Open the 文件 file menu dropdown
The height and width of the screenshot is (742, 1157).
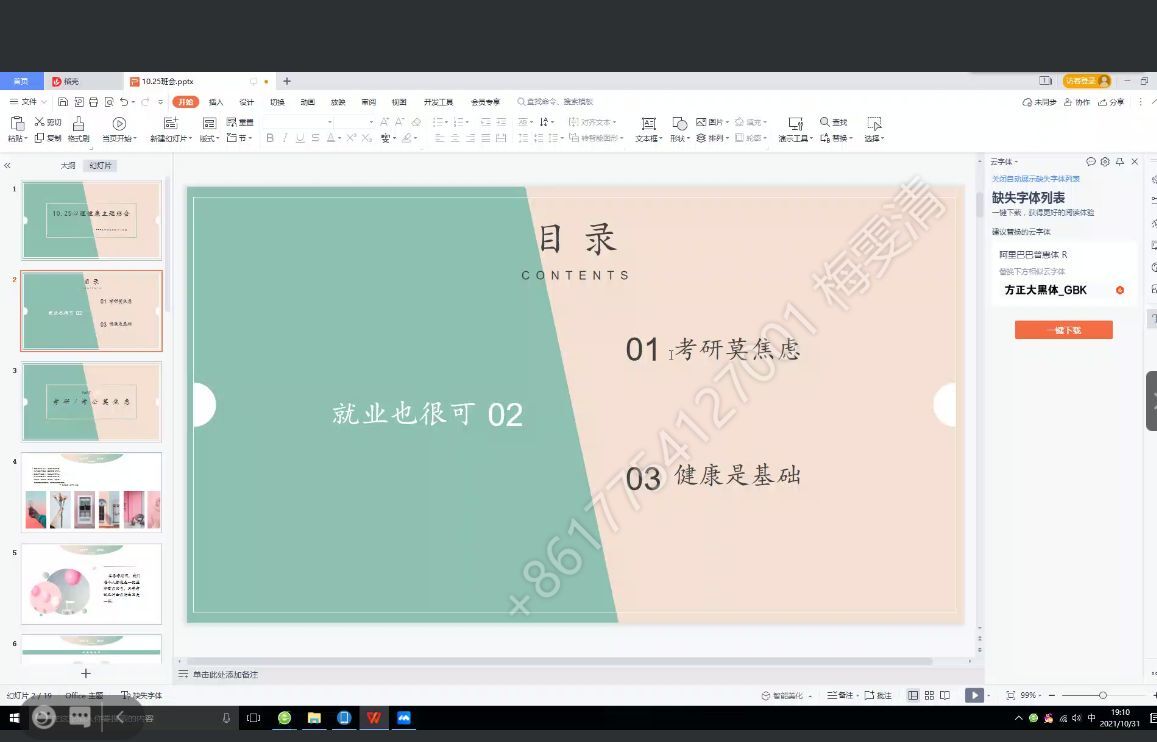pos(27,102)
